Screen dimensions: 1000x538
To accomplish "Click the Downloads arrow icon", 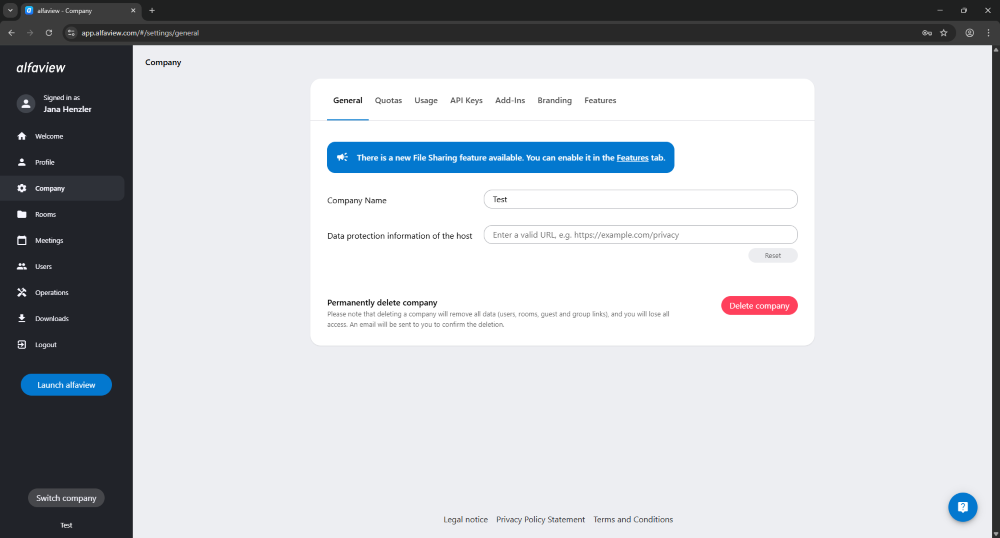I will point(22,318).
